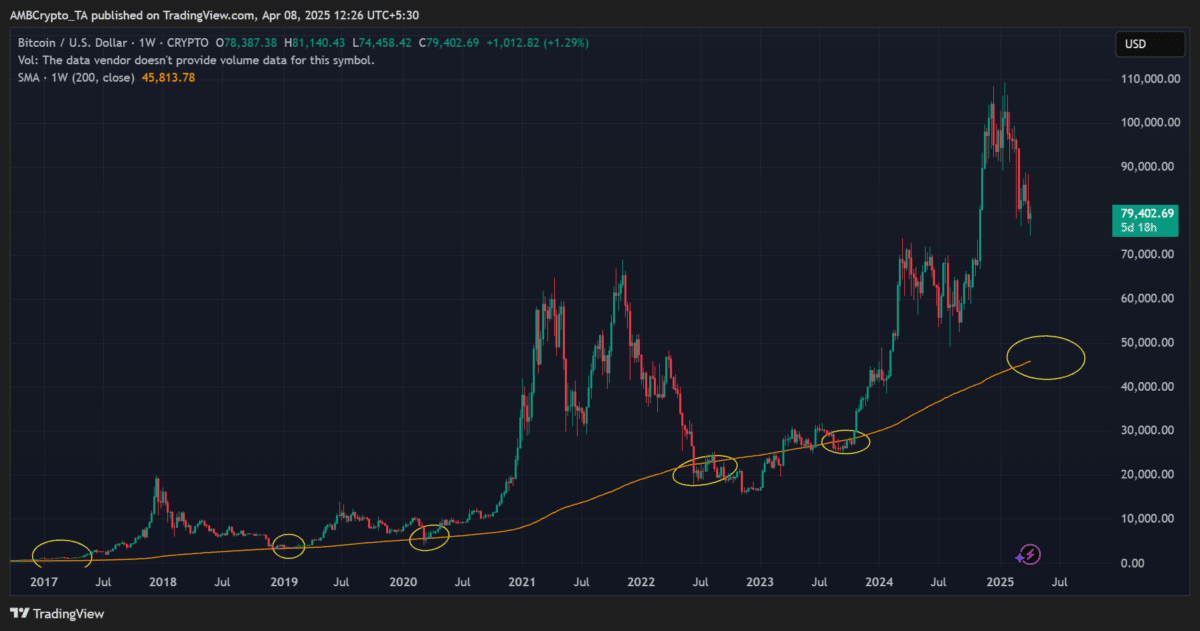Click the 60,000.00 price axis label
The image size is (1200, 631).
[x=1146, y=298]
